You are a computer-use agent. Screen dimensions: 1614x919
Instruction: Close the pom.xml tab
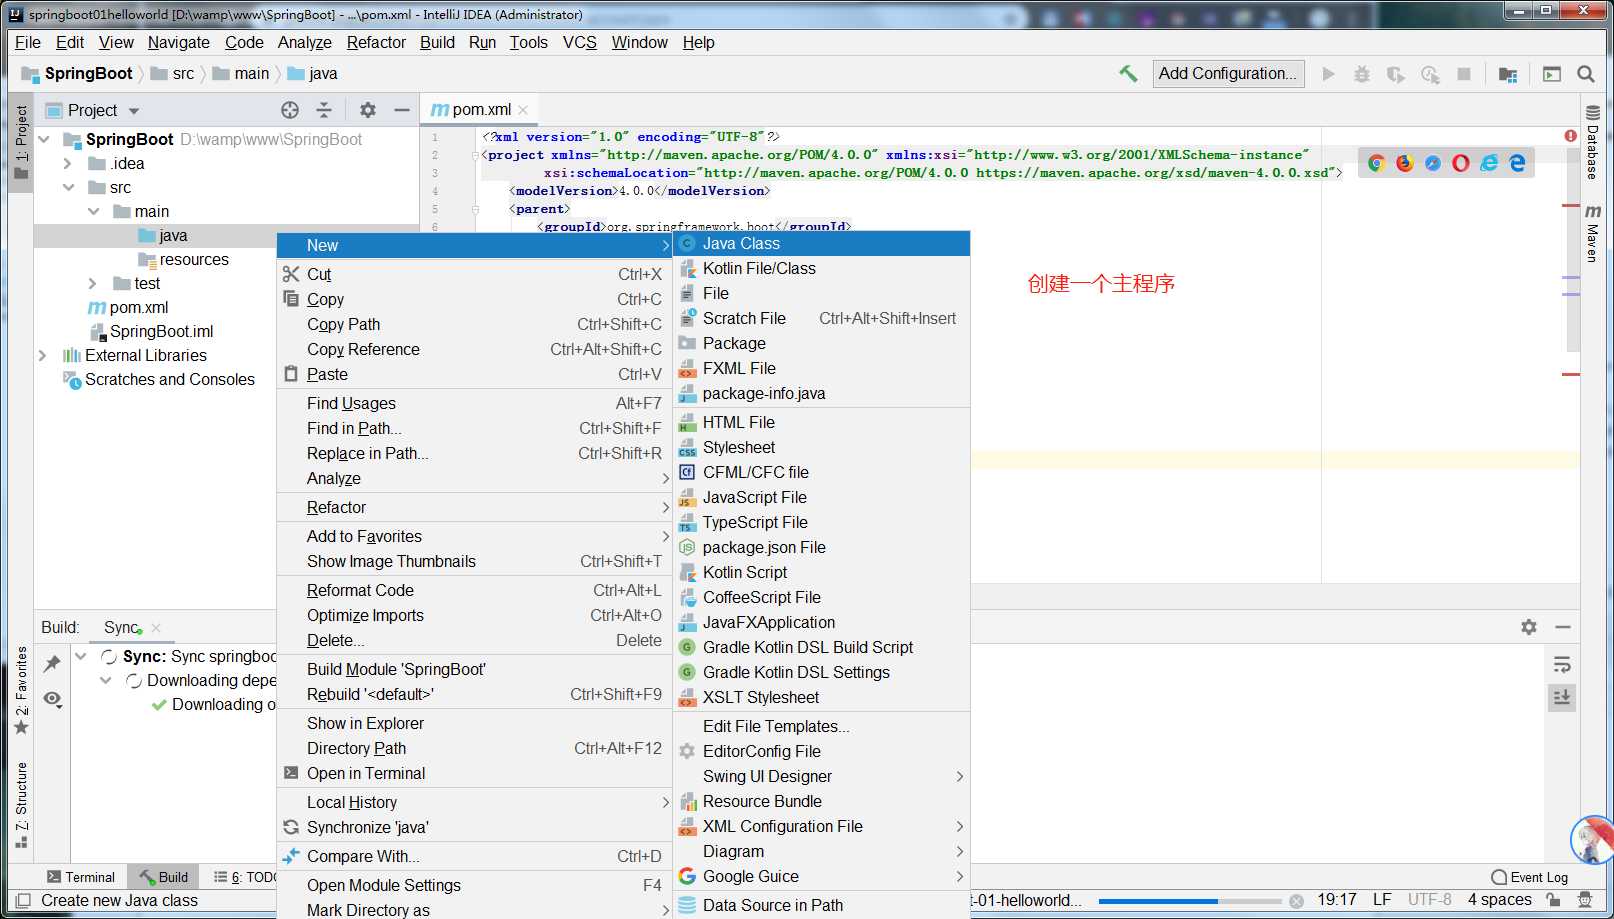523,110
